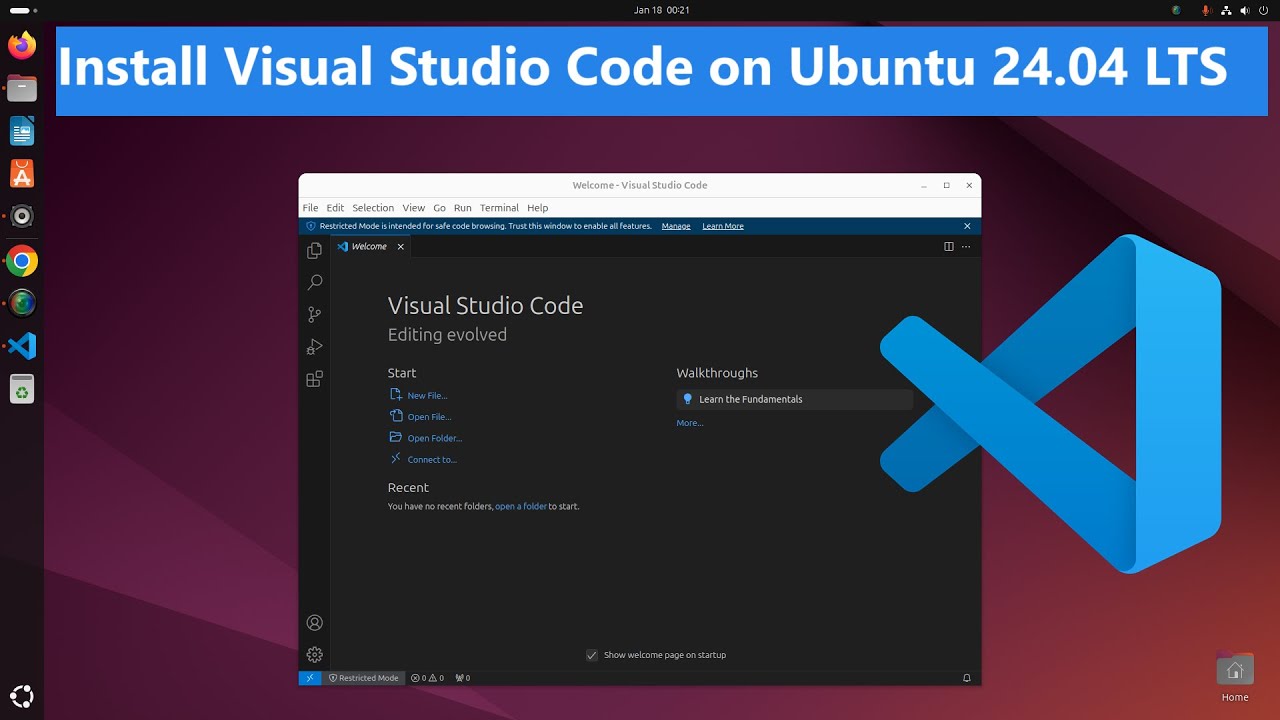Close the Welcome tab
1280x720 pixels.
tap(401, 246)
